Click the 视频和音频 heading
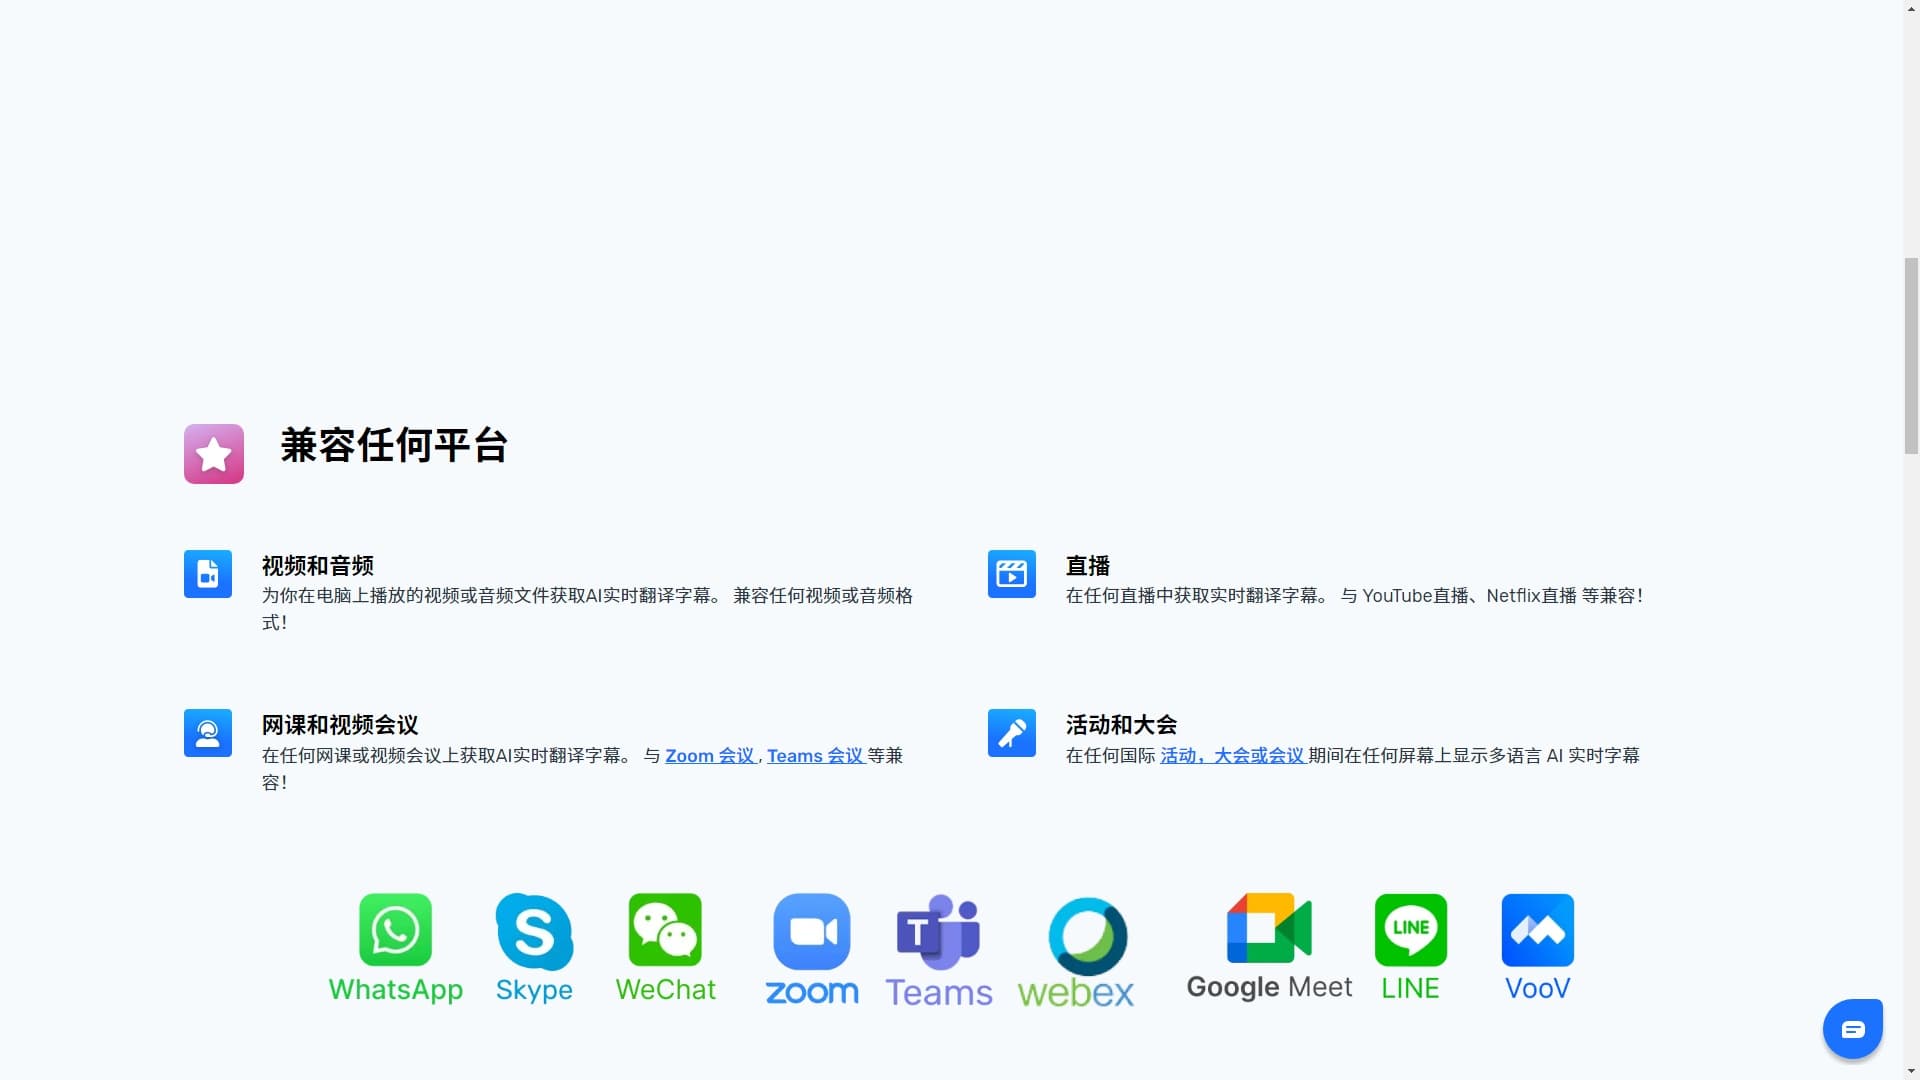 pyautogui.click(x=318, y=566)
